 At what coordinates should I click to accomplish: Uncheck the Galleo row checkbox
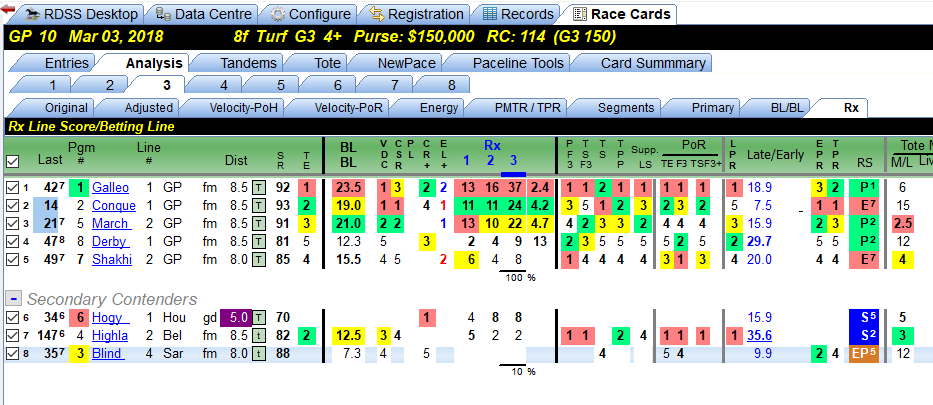11,188
